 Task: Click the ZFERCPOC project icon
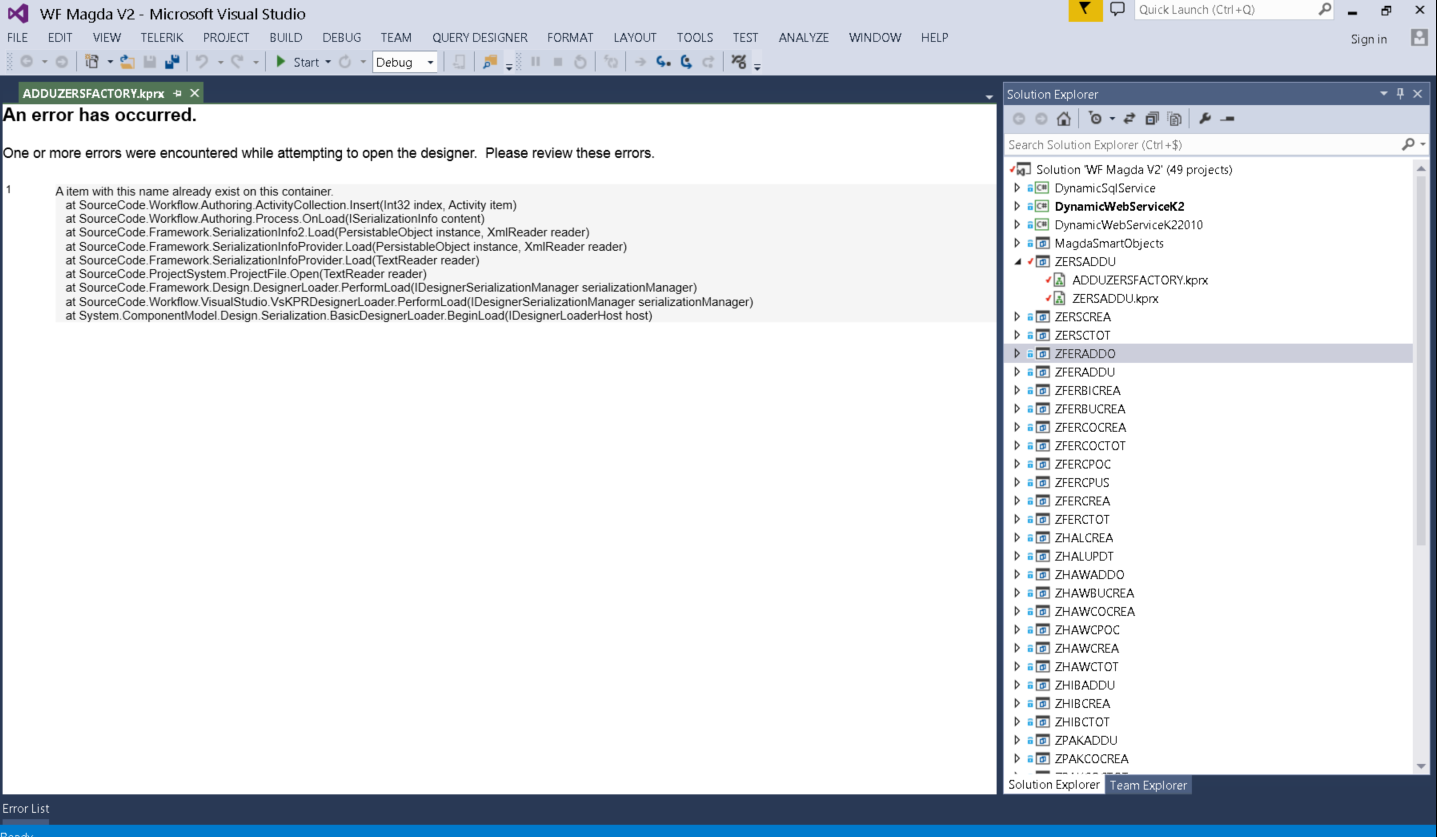(x=1042, y=464)
